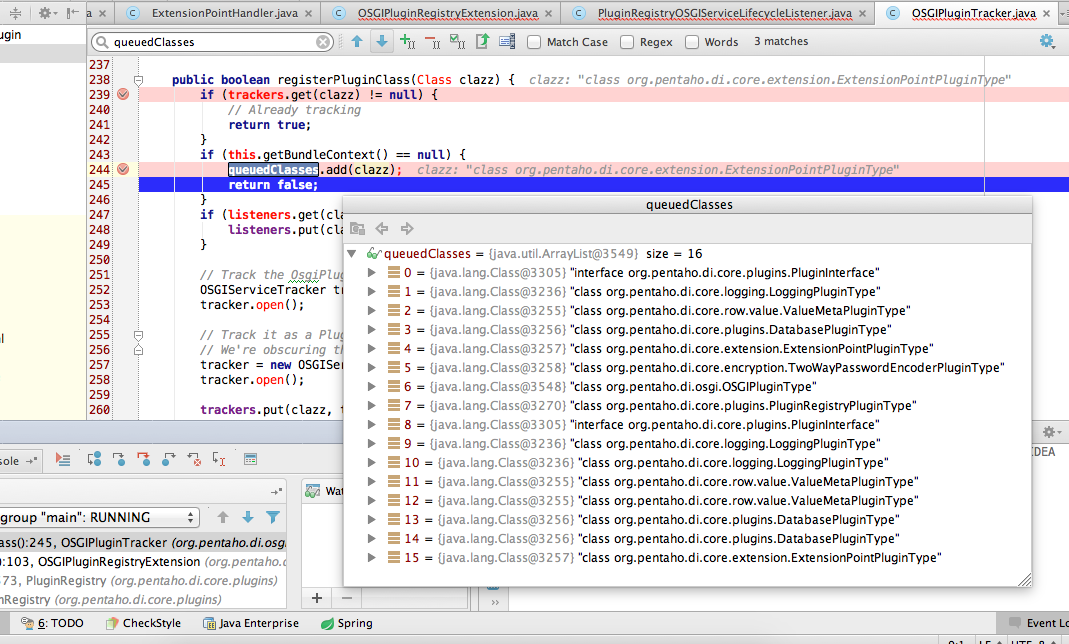Close ExtensionPointHandler.java tab
The height and width of the screenshot is (644, 1069).
tap(309, 14)
